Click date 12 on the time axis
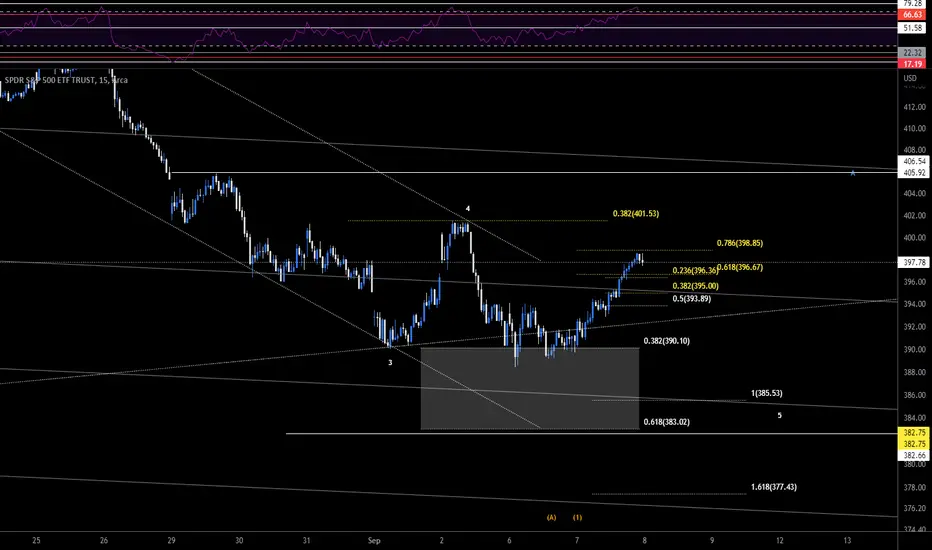This screenshot has height=550, width=932. click(780, 540)
